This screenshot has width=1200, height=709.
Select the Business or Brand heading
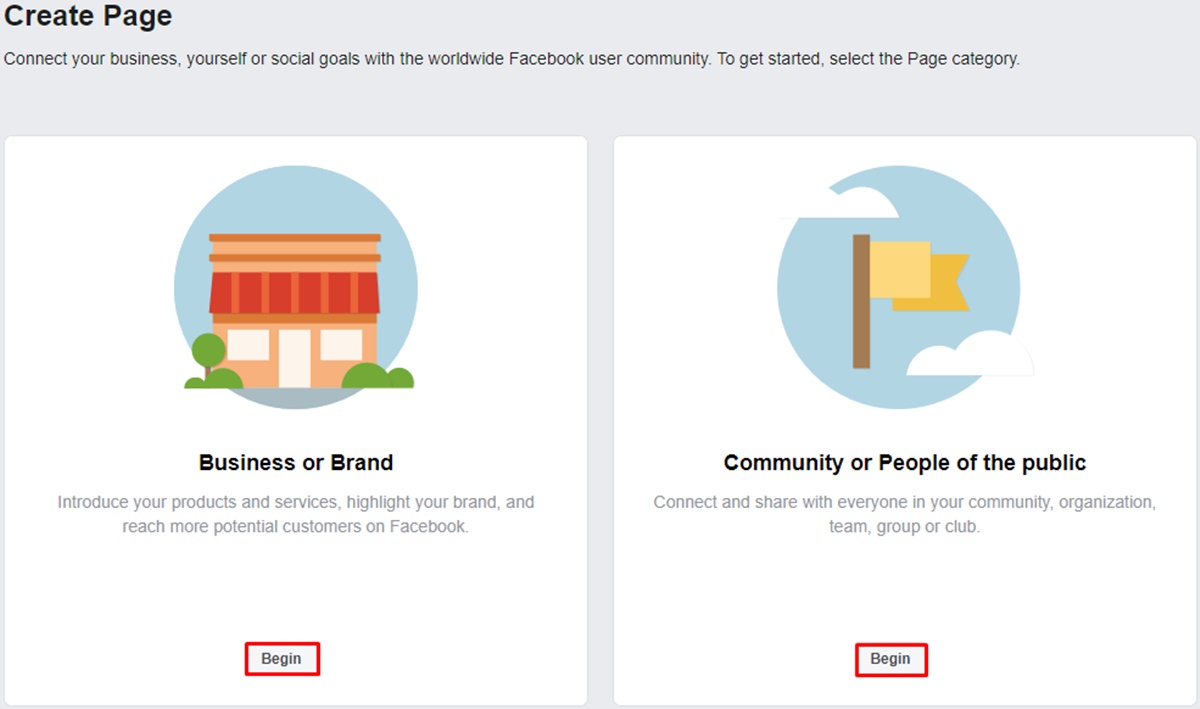[296, 463]
